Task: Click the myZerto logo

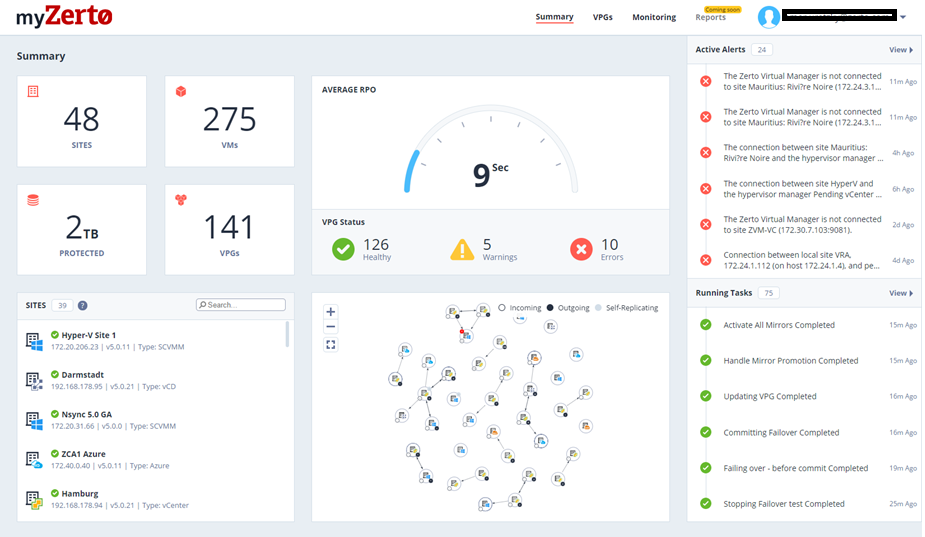Action: (x=64, y=16)
